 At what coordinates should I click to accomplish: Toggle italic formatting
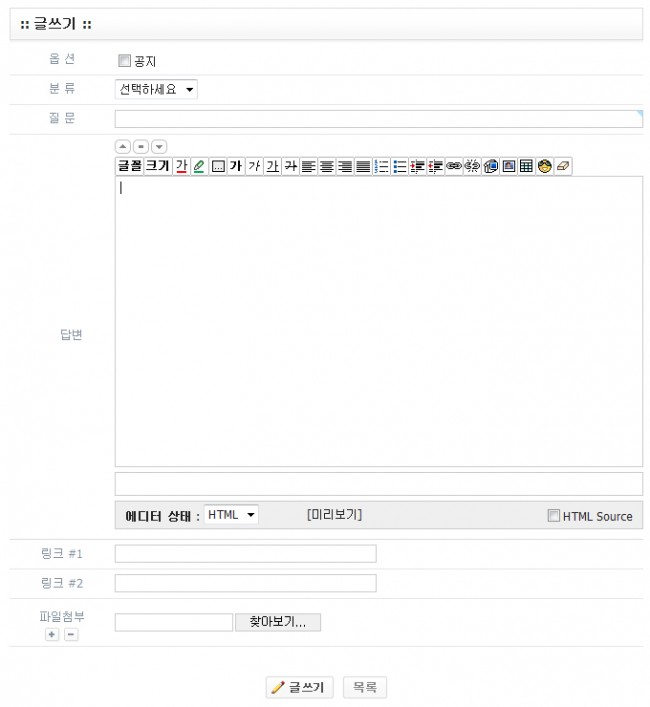(x=254, y=166)
